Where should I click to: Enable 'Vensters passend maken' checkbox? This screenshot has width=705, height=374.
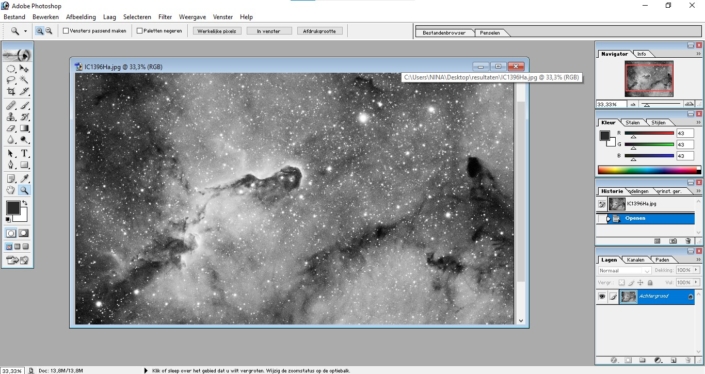point(66,31)
